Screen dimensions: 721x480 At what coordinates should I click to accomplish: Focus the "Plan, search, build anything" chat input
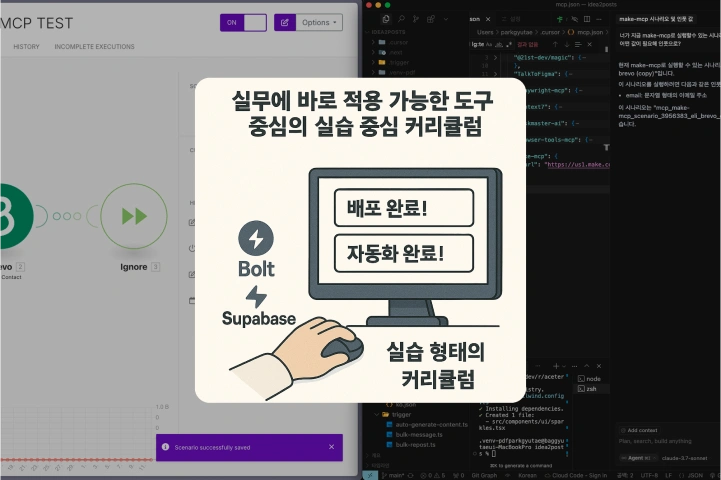tap(655, 441)
